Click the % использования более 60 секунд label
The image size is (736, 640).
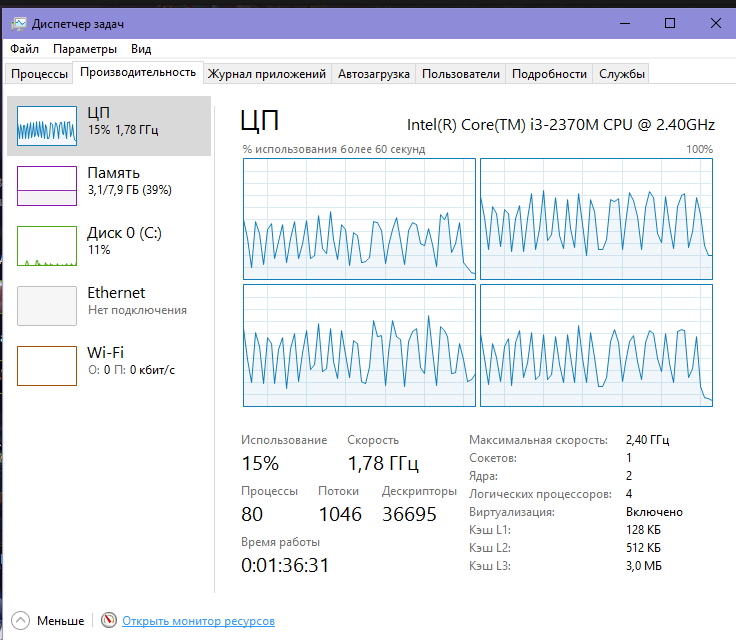pos(334,149)
